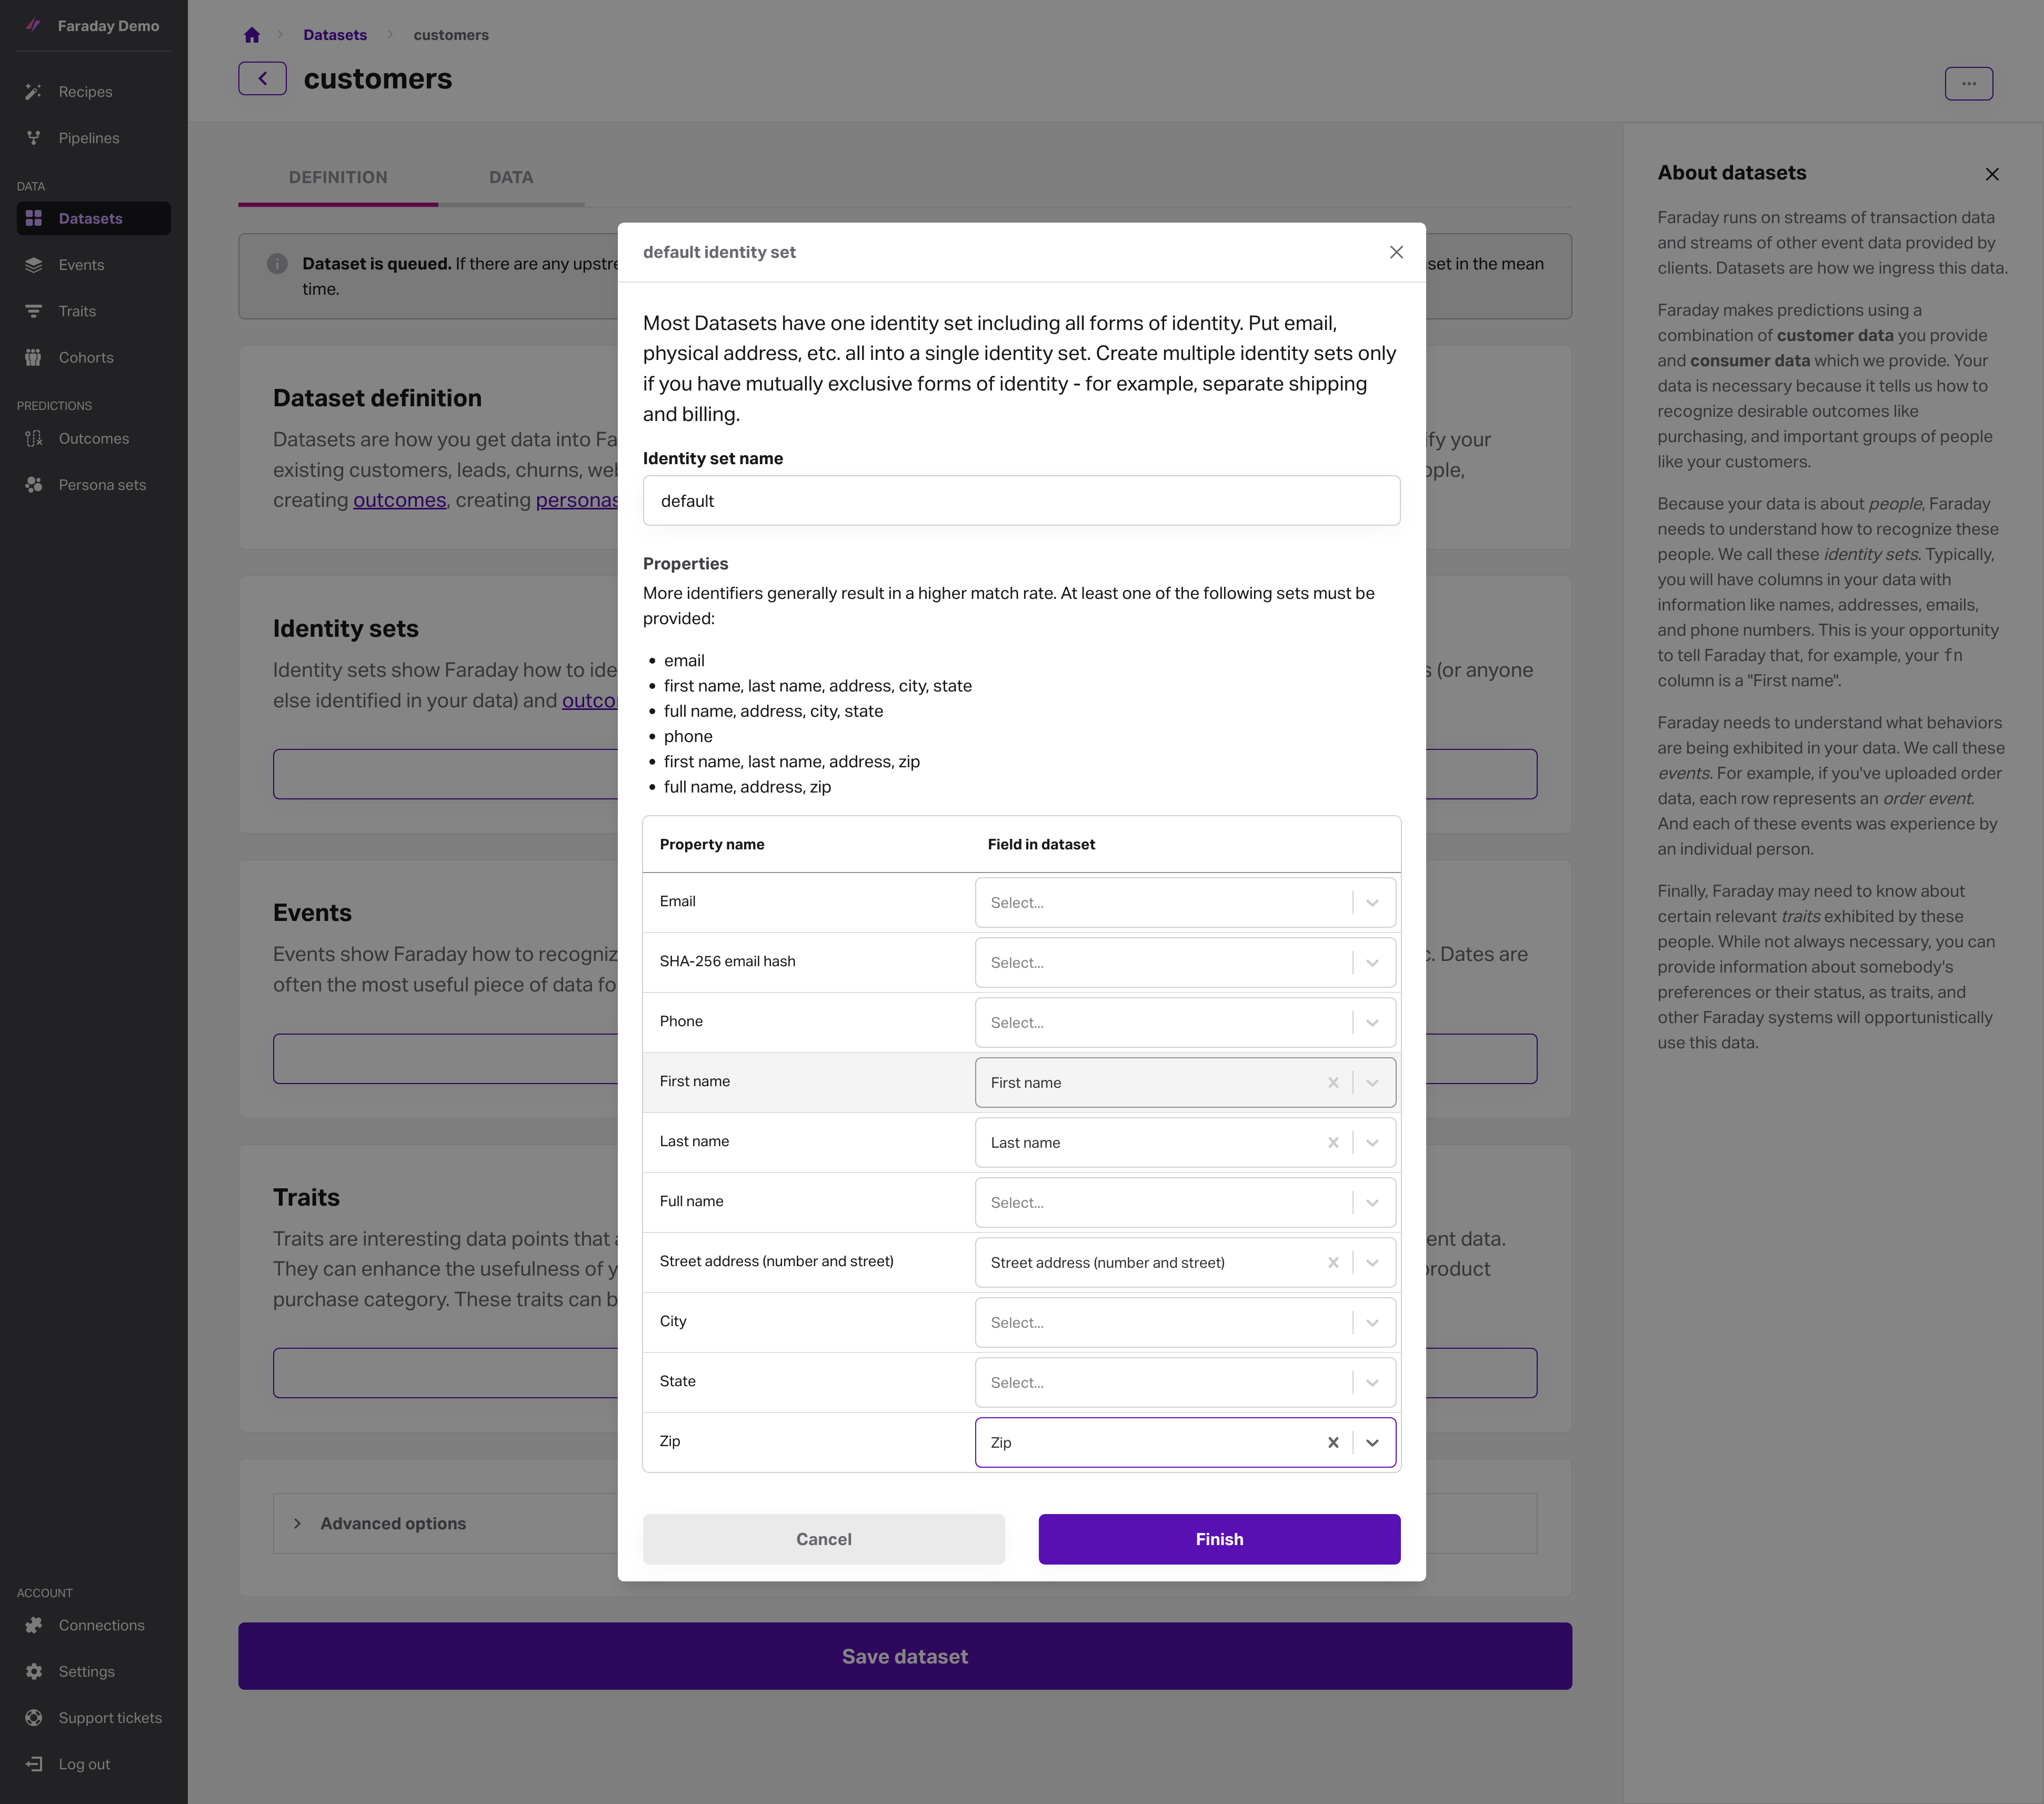Follow the outcomes link in Dataset definition
The width and height of the screenshot is (2044, 1804).
399,500
